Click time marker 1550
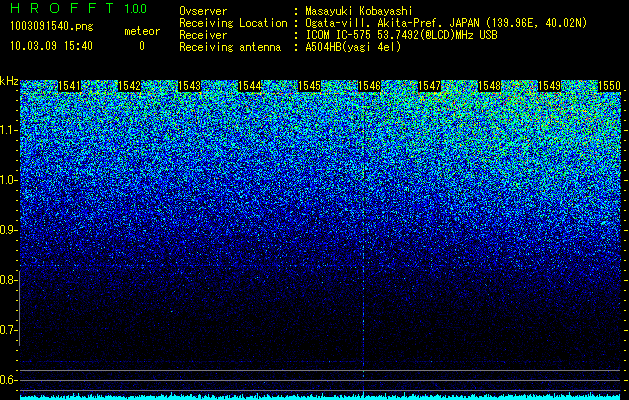629x400 pixels. point(609,86)
